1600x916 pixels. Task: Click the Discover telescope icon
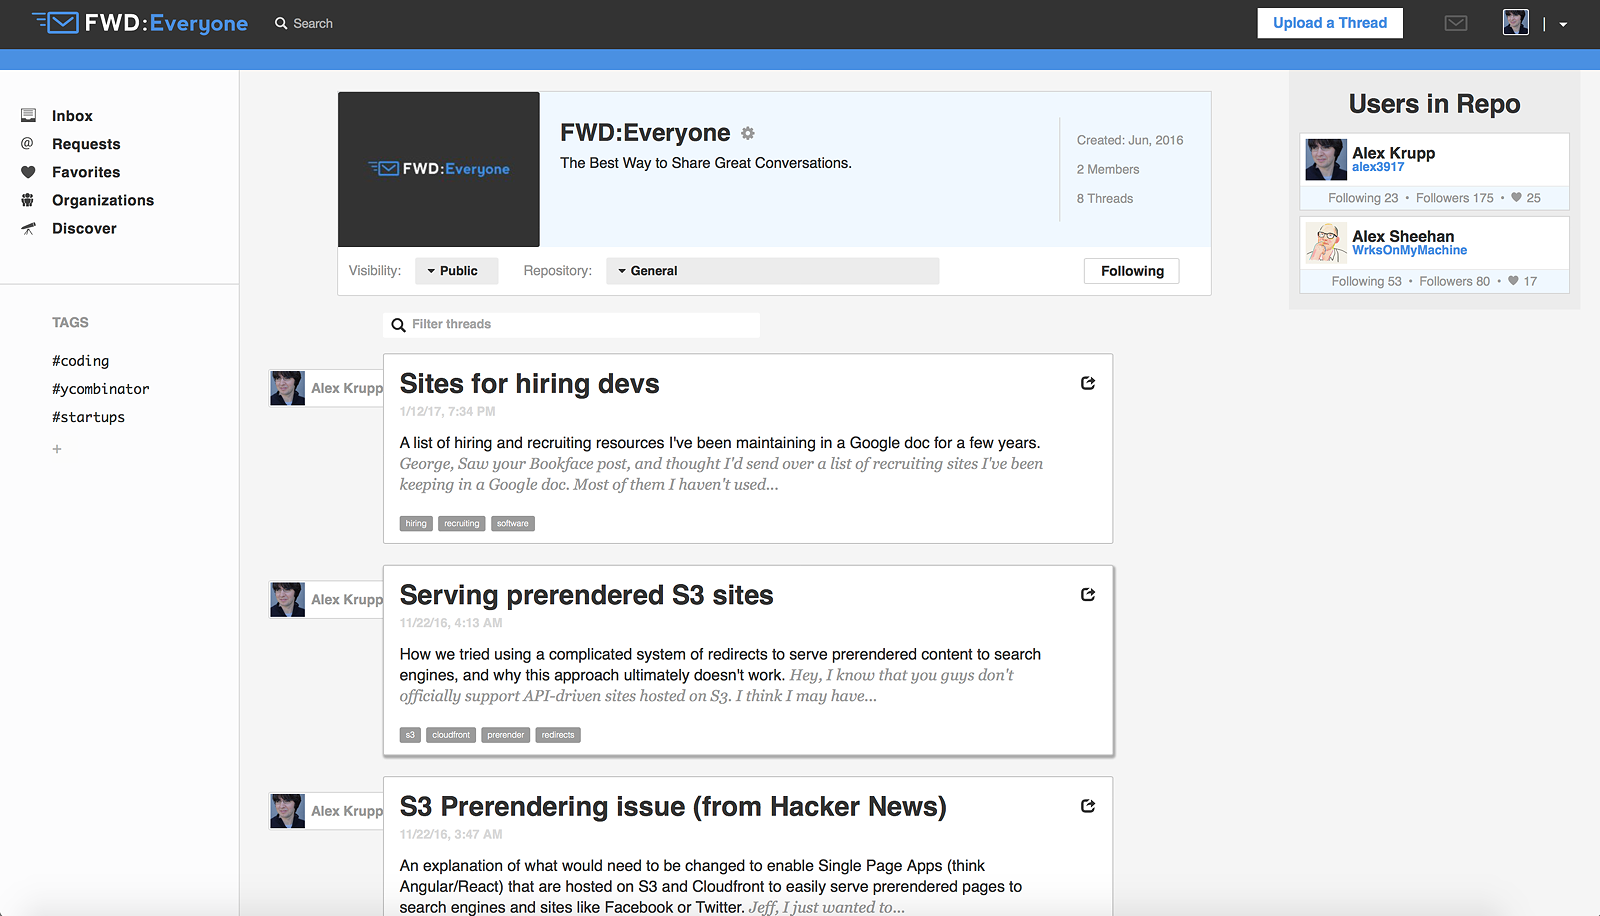pyautogui.click(x=28, y=228)
